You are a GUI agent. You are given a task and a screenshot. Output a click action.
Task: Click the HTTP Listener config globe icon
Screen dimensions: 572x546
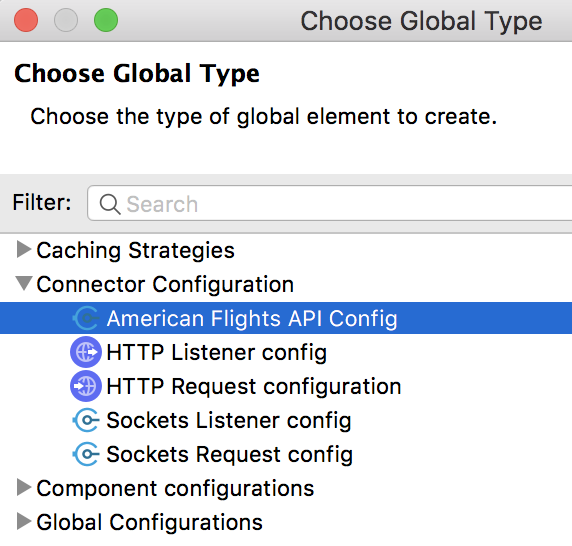[86, 352]
